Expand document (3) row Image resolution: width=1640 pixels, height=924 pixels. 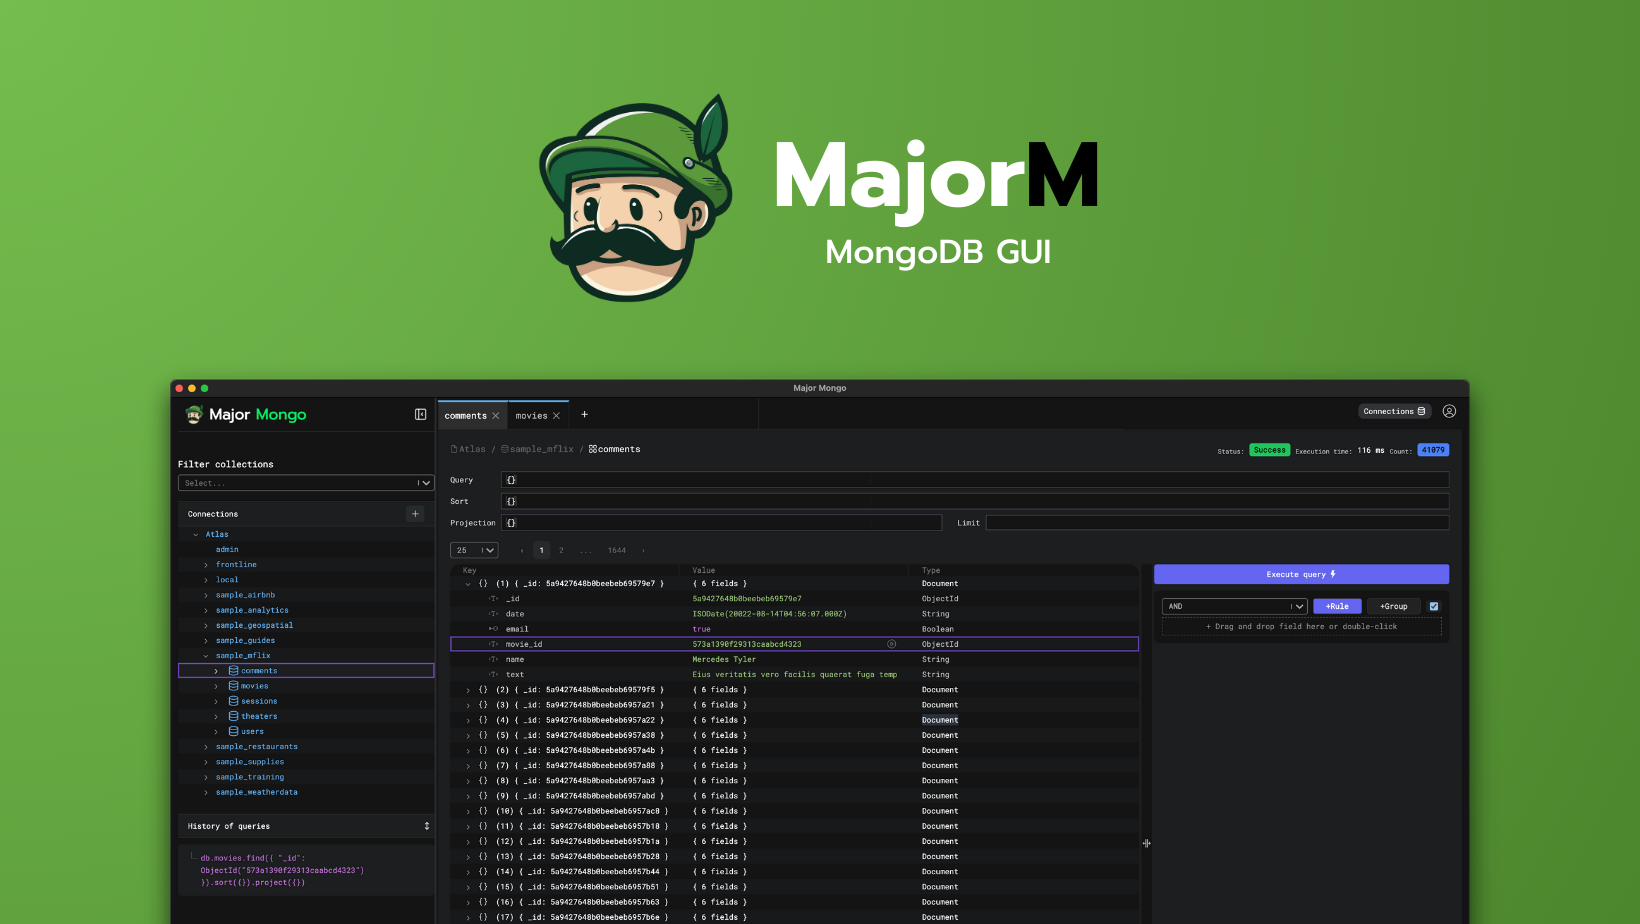point(468,705)
